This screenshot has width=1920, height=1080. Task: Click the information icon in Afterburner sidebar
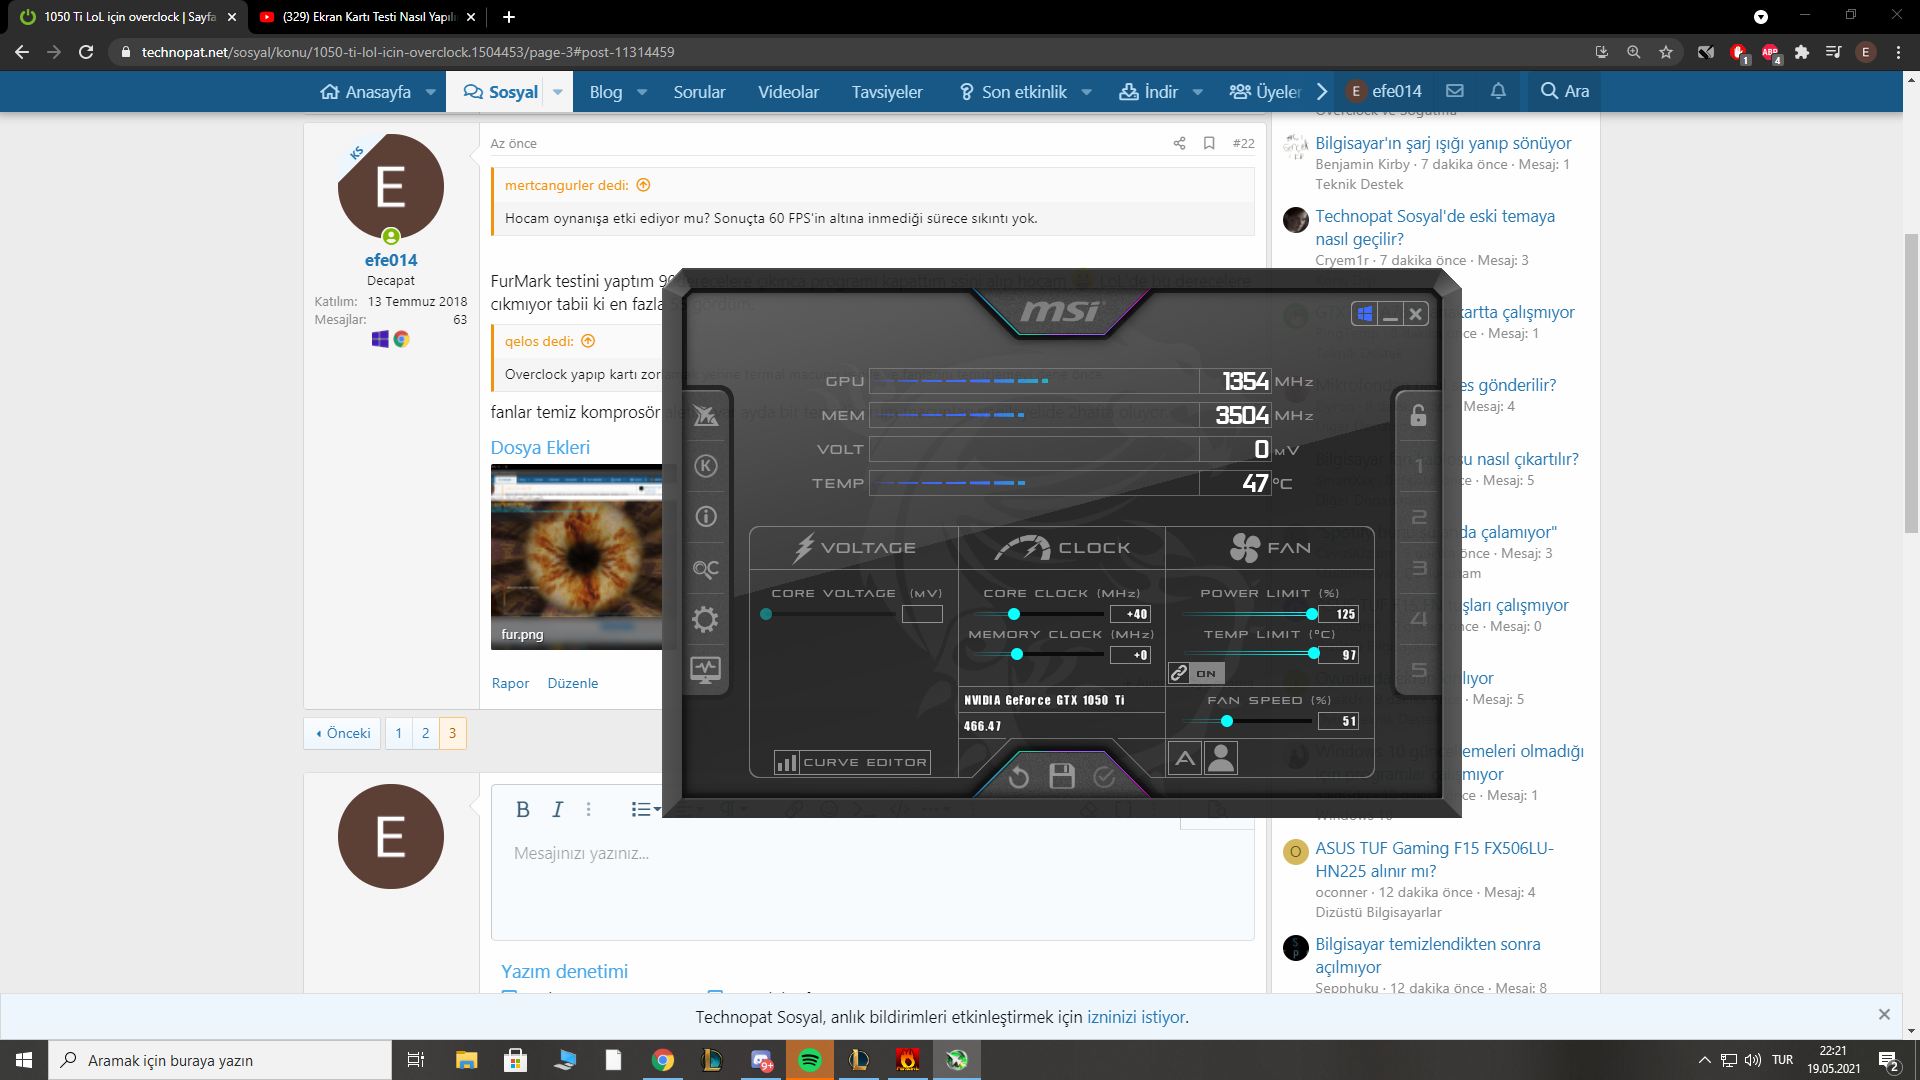tap(705, 517)
